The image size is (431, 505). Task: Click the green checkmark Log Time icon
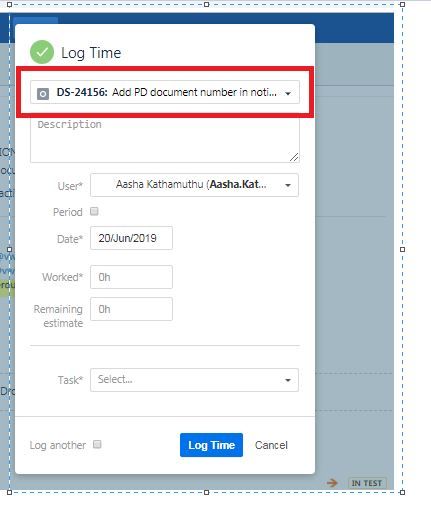42,52
